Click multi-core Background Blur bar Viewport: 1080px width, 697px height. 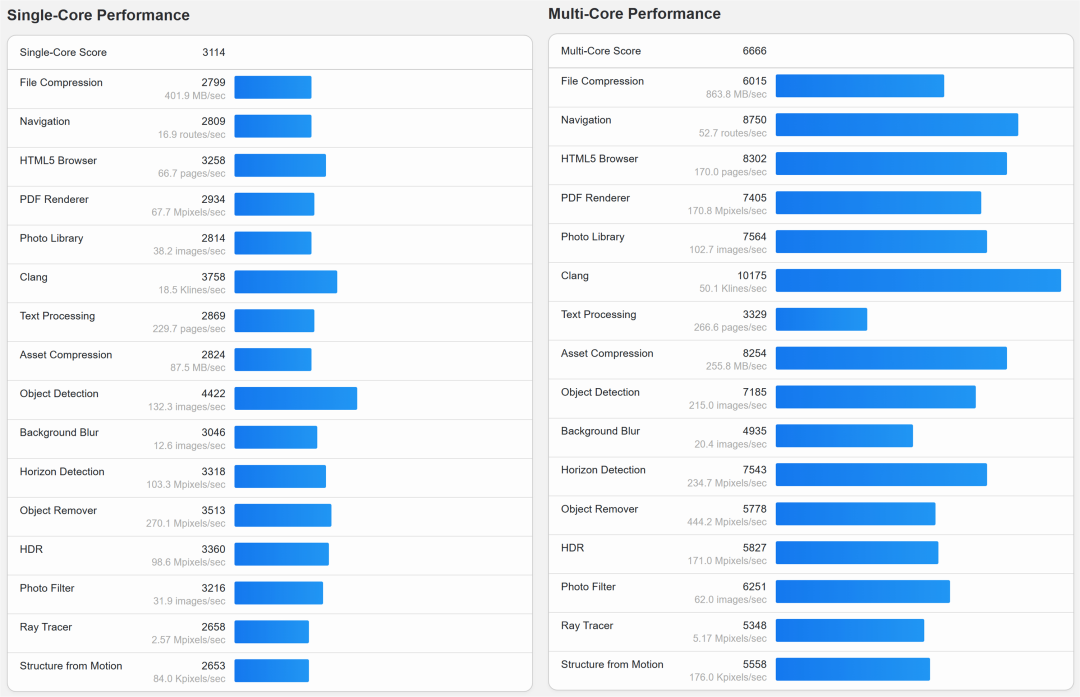point(844,436)
